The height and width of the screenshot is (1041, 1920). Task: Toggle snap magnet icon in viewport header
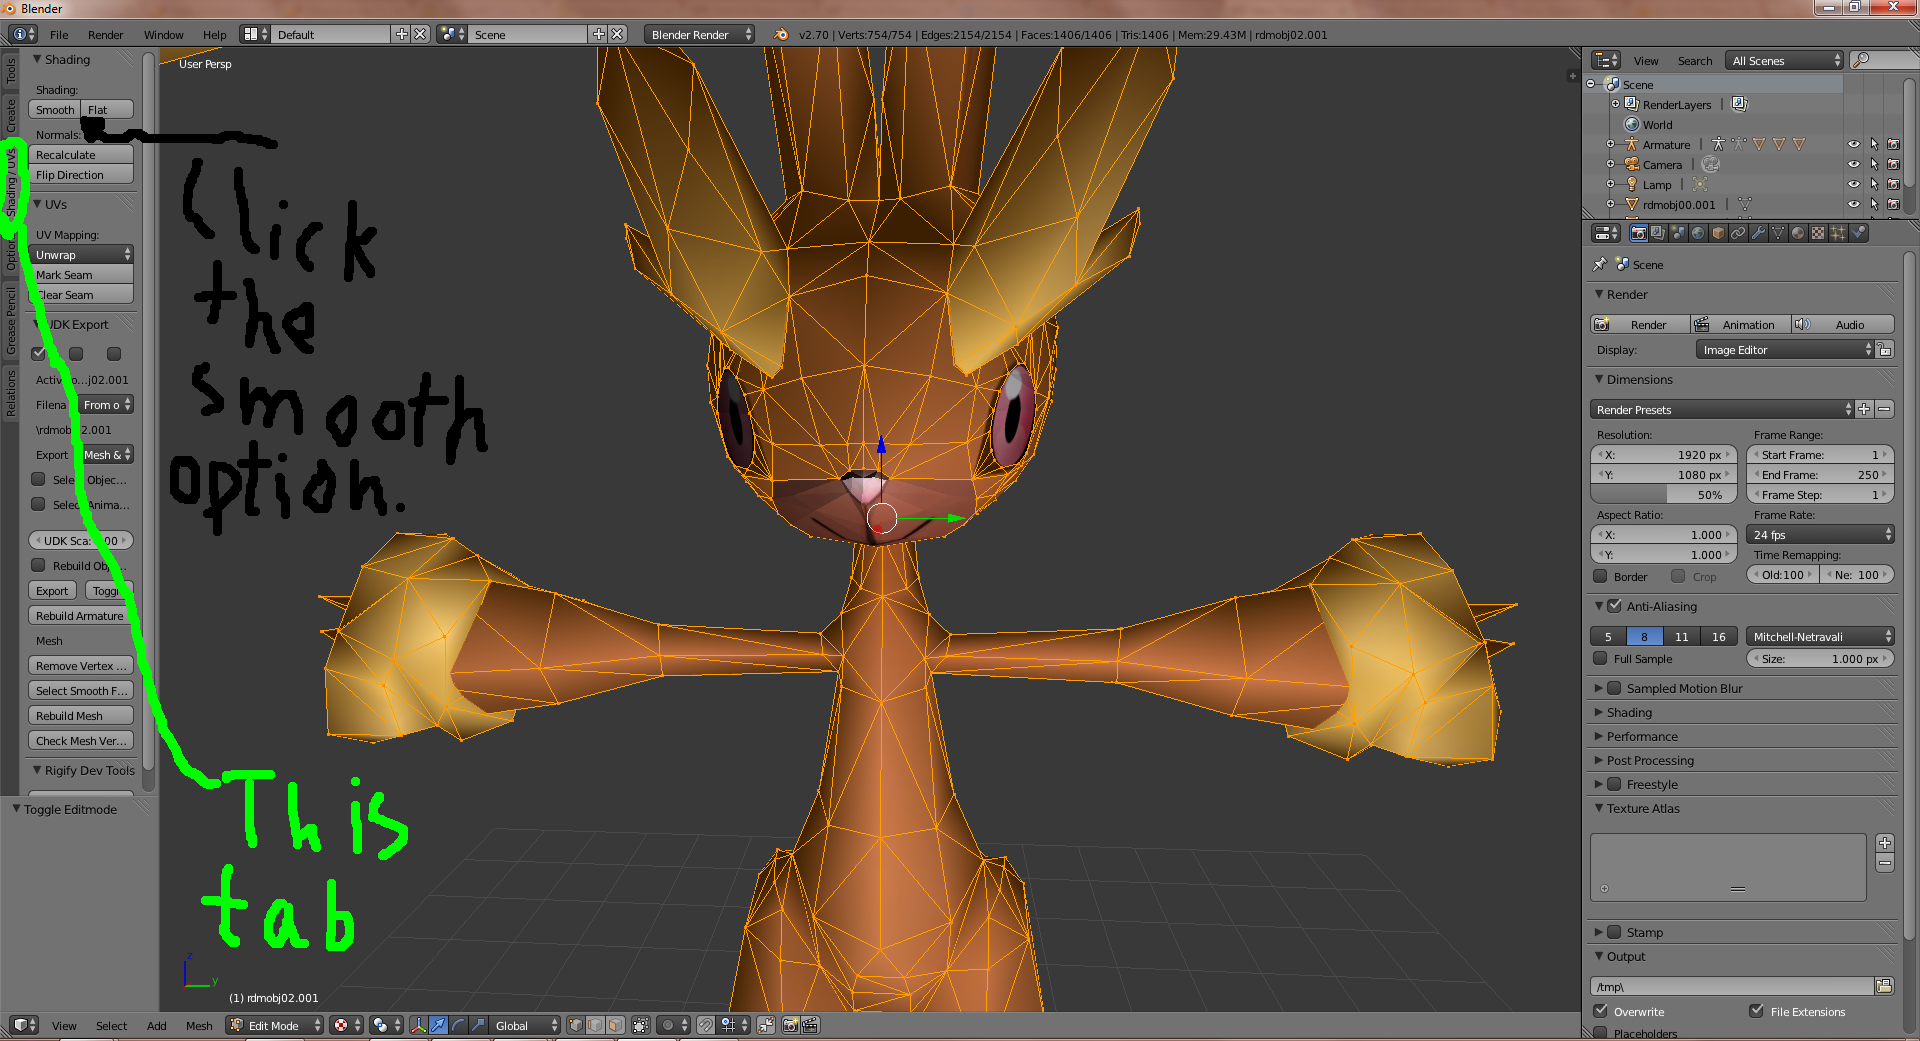point(706,1025)
